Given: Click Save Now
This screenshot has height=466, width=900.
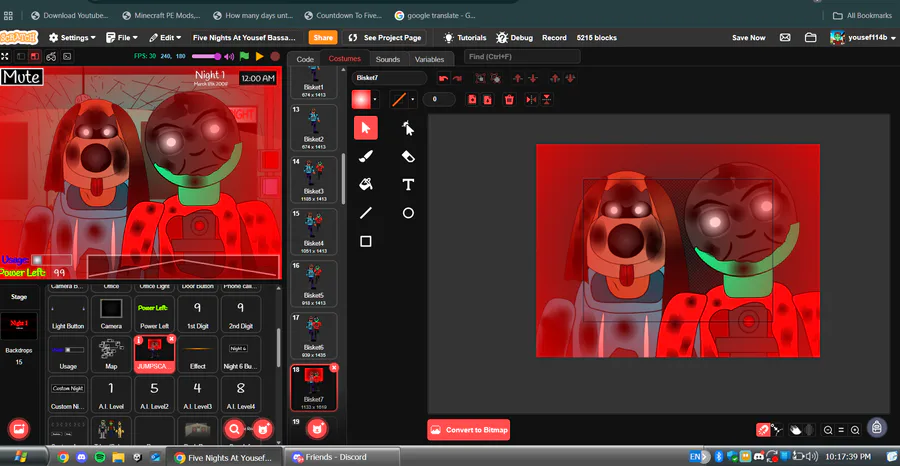Looking at the screenshot, I should point(748,37).
